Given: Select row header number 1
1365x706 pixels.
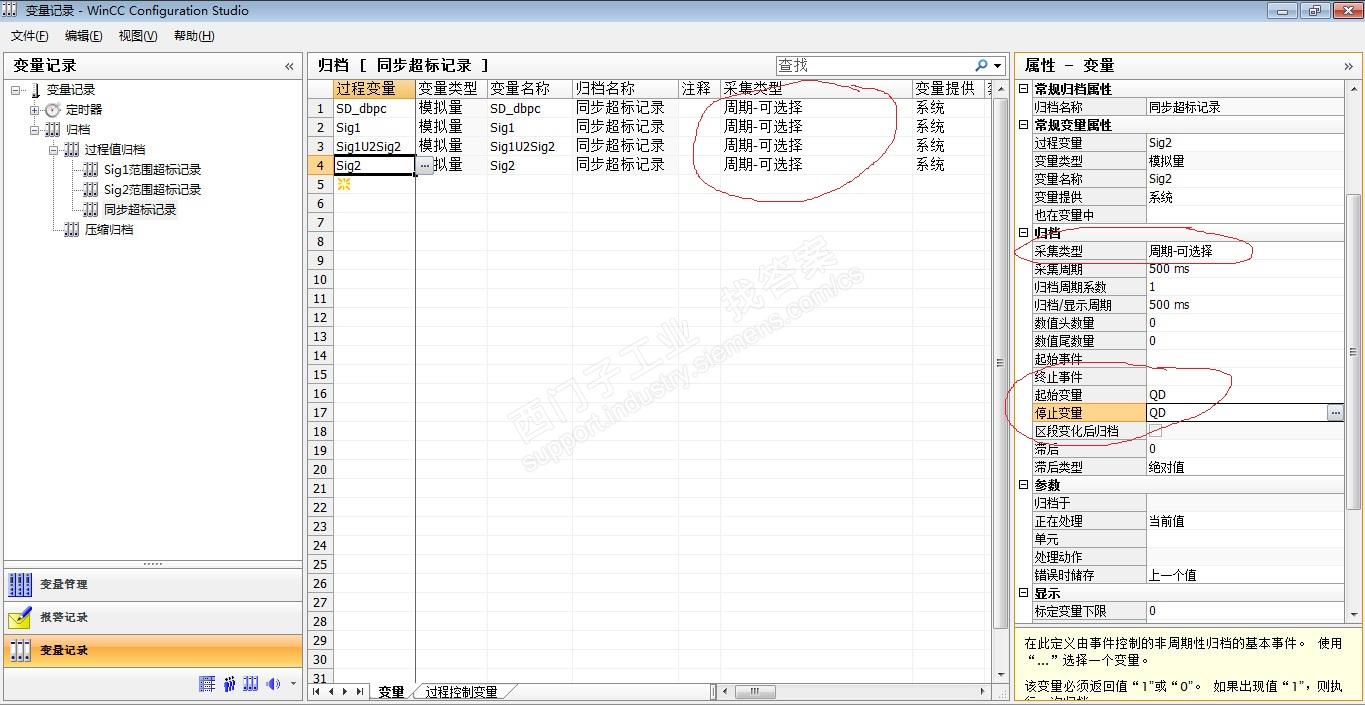Looking at the screenshot, I should click(320, 108).
